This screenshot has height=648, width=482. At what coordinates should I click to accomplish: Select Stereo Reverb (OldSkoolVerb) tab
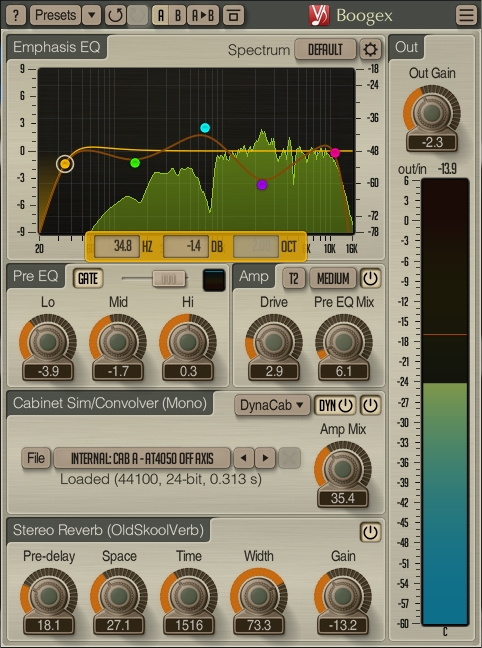click(x=108, y=530)
